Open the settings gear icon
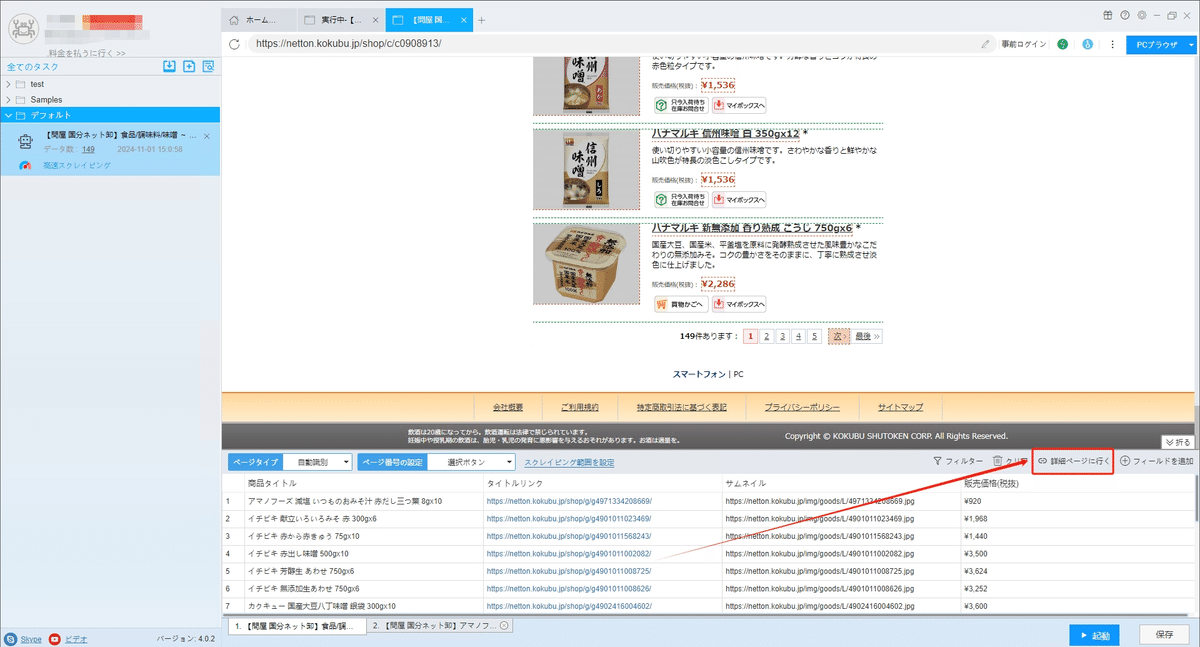This screenshot has height=647, width=1200. point(1141,15)
